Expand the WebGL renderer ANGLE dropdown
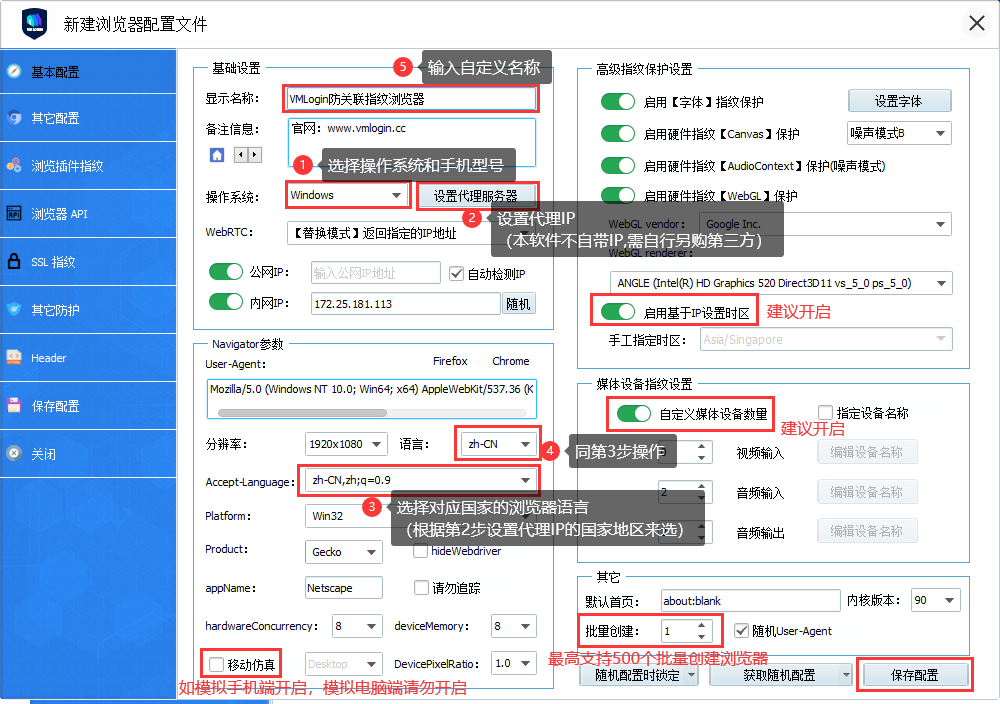 tap(781, 283)
